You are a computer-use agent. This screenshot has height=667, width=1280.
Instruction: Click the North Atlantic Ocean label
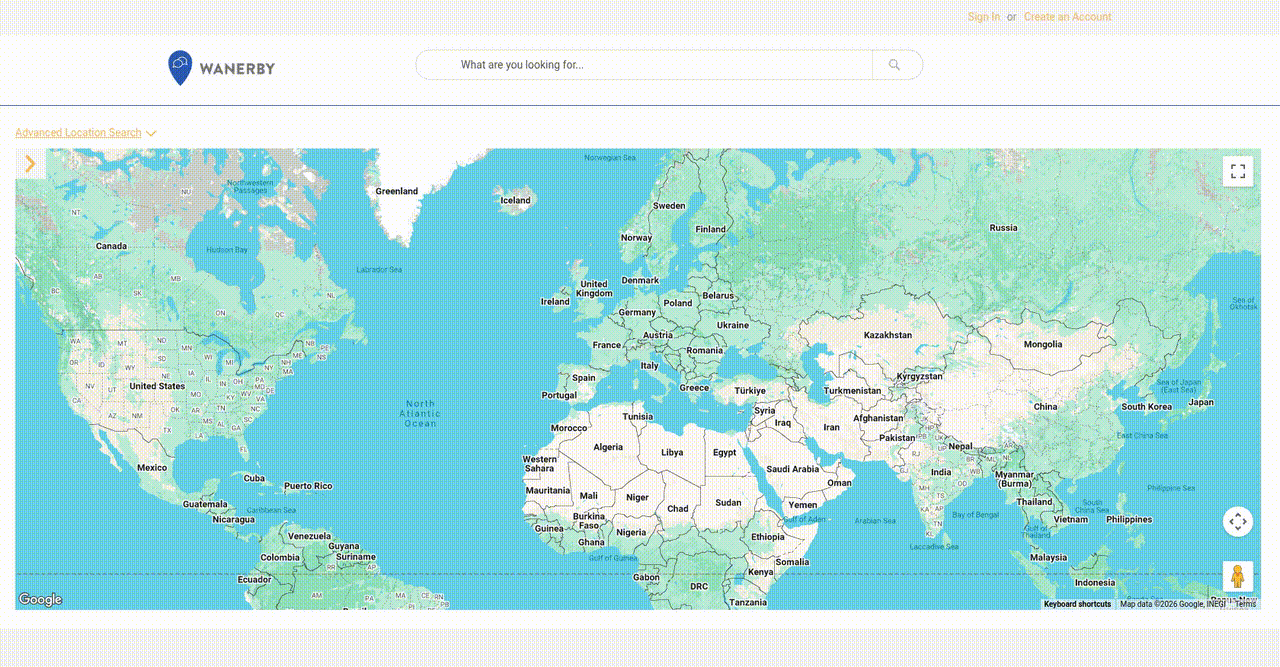pyautogui.click(x=420, y=414)
